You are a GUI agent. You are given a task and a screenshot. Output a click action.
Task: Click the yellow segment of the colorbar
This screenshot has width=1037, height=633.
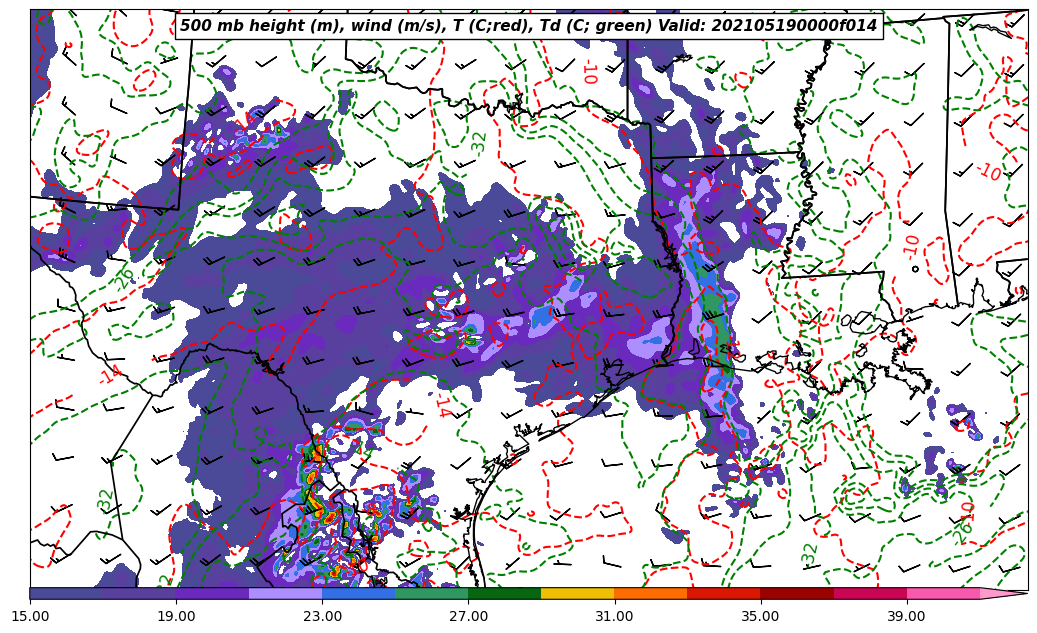click(577, 593)
